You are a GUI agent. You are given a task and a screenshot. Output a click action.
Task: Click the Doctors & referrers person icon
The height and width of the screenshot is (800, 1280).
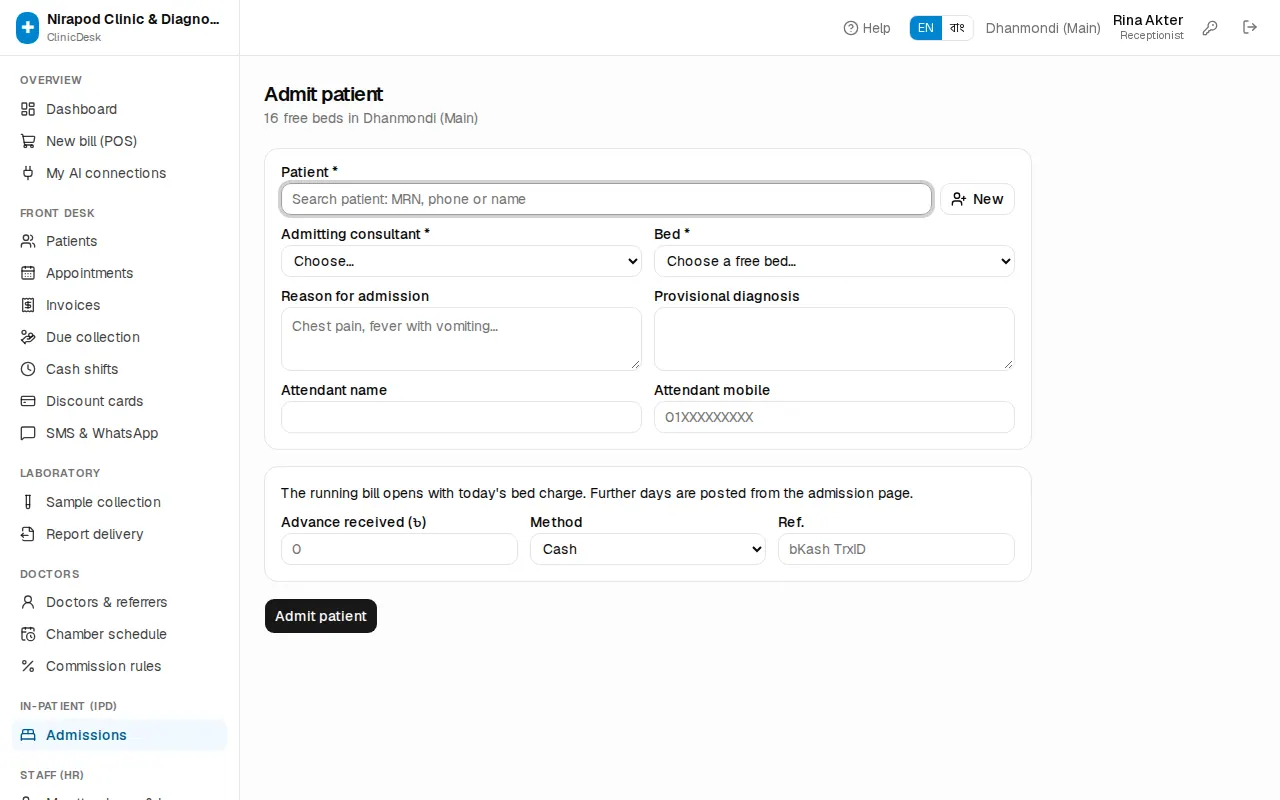coord(28,602)
